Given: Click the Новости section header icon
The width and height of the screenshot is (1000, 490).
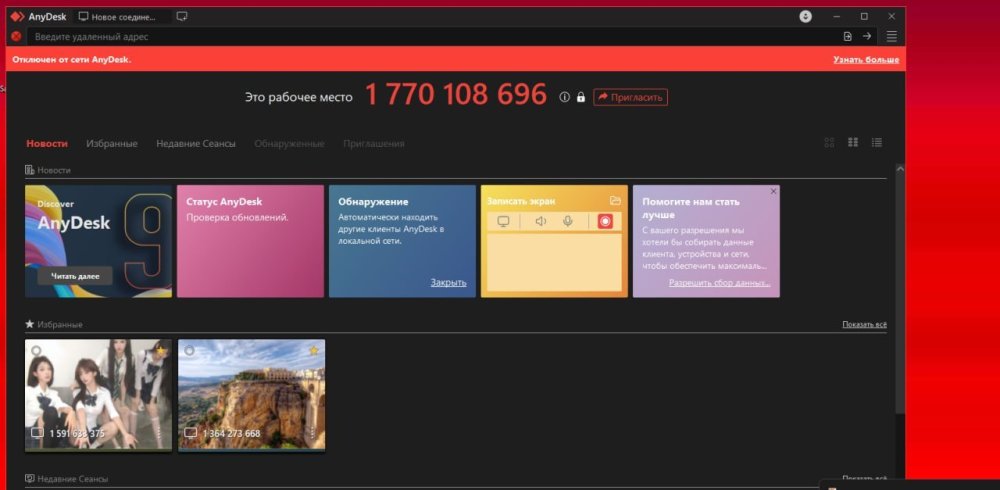Looking at the screenshot, I should pyautogui.click(x=29, y=170).
